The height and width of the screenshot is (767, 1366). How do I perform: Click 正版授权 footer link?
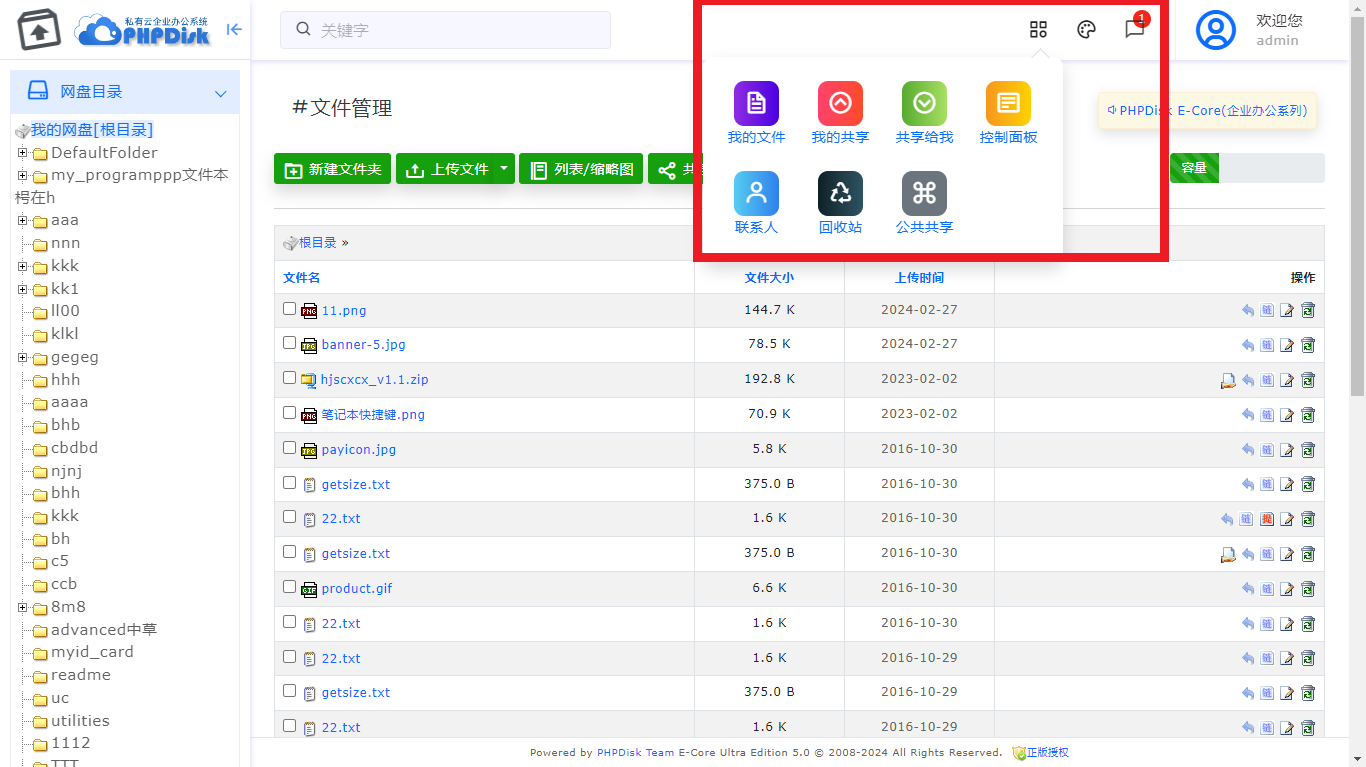click(x=1047, y=753)
